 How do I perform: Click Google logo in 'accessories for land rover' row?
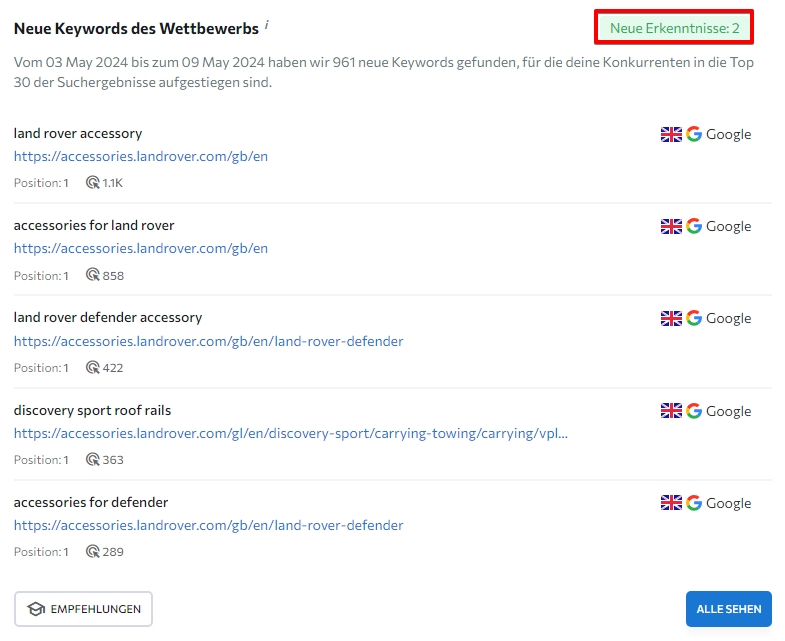click(x=694, y=226)
